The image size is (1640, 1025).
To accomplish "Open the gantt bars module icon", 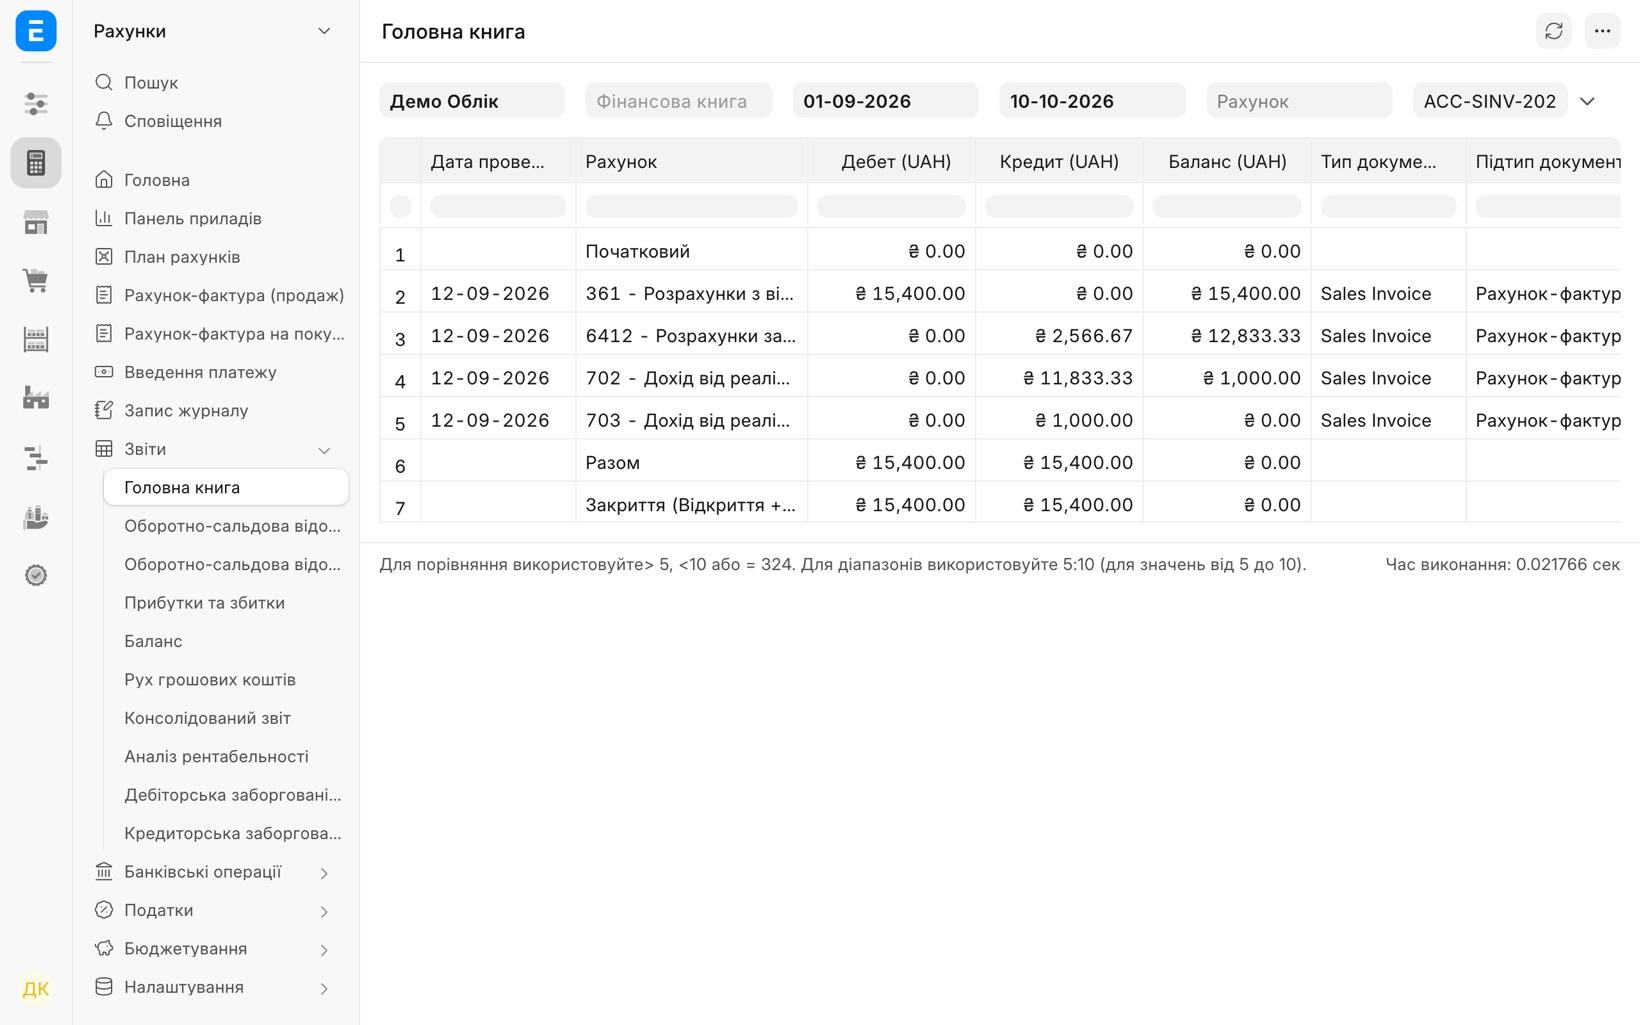I will [x=36, y=458].
